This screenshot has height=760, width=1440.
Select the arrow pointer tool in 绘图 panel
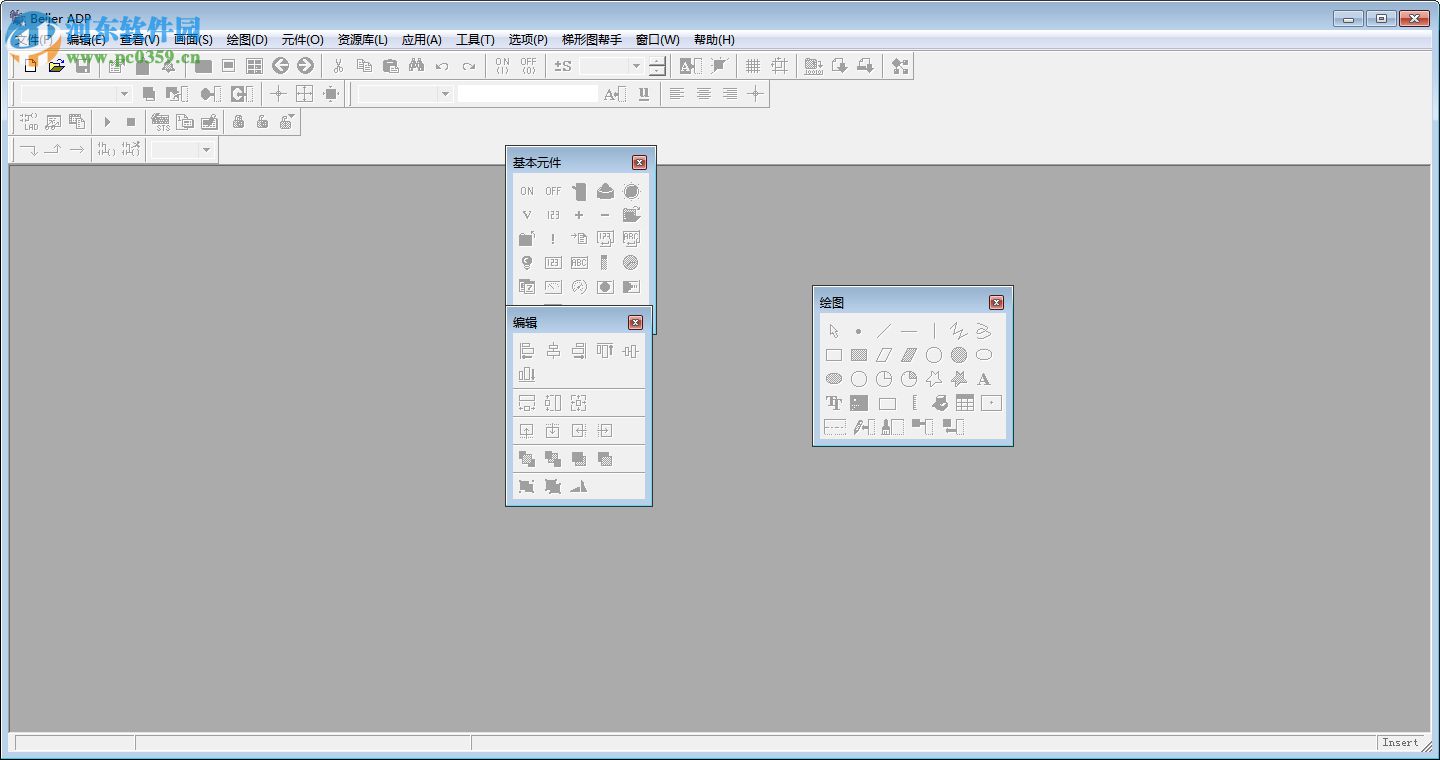(834, 331)
